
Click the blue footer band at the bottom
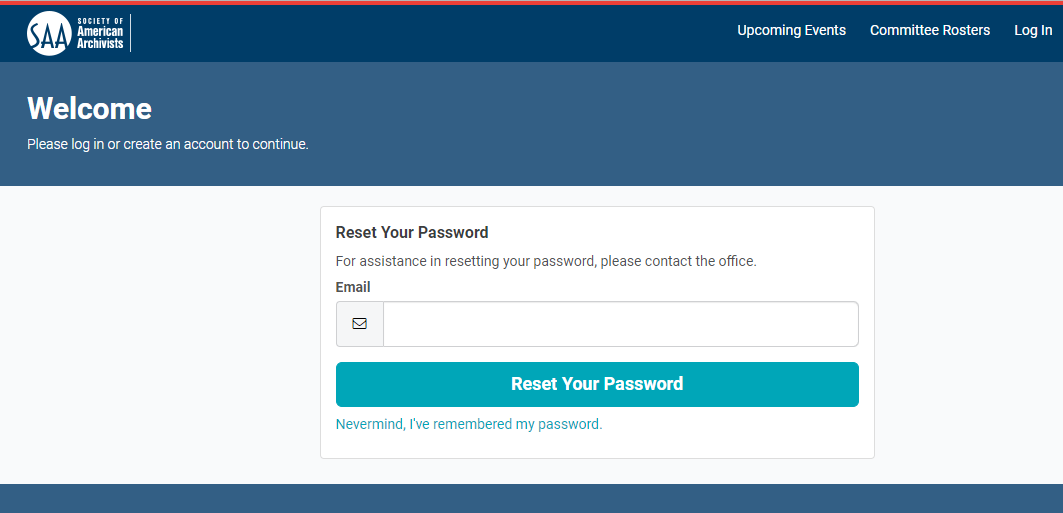(531, 499)
